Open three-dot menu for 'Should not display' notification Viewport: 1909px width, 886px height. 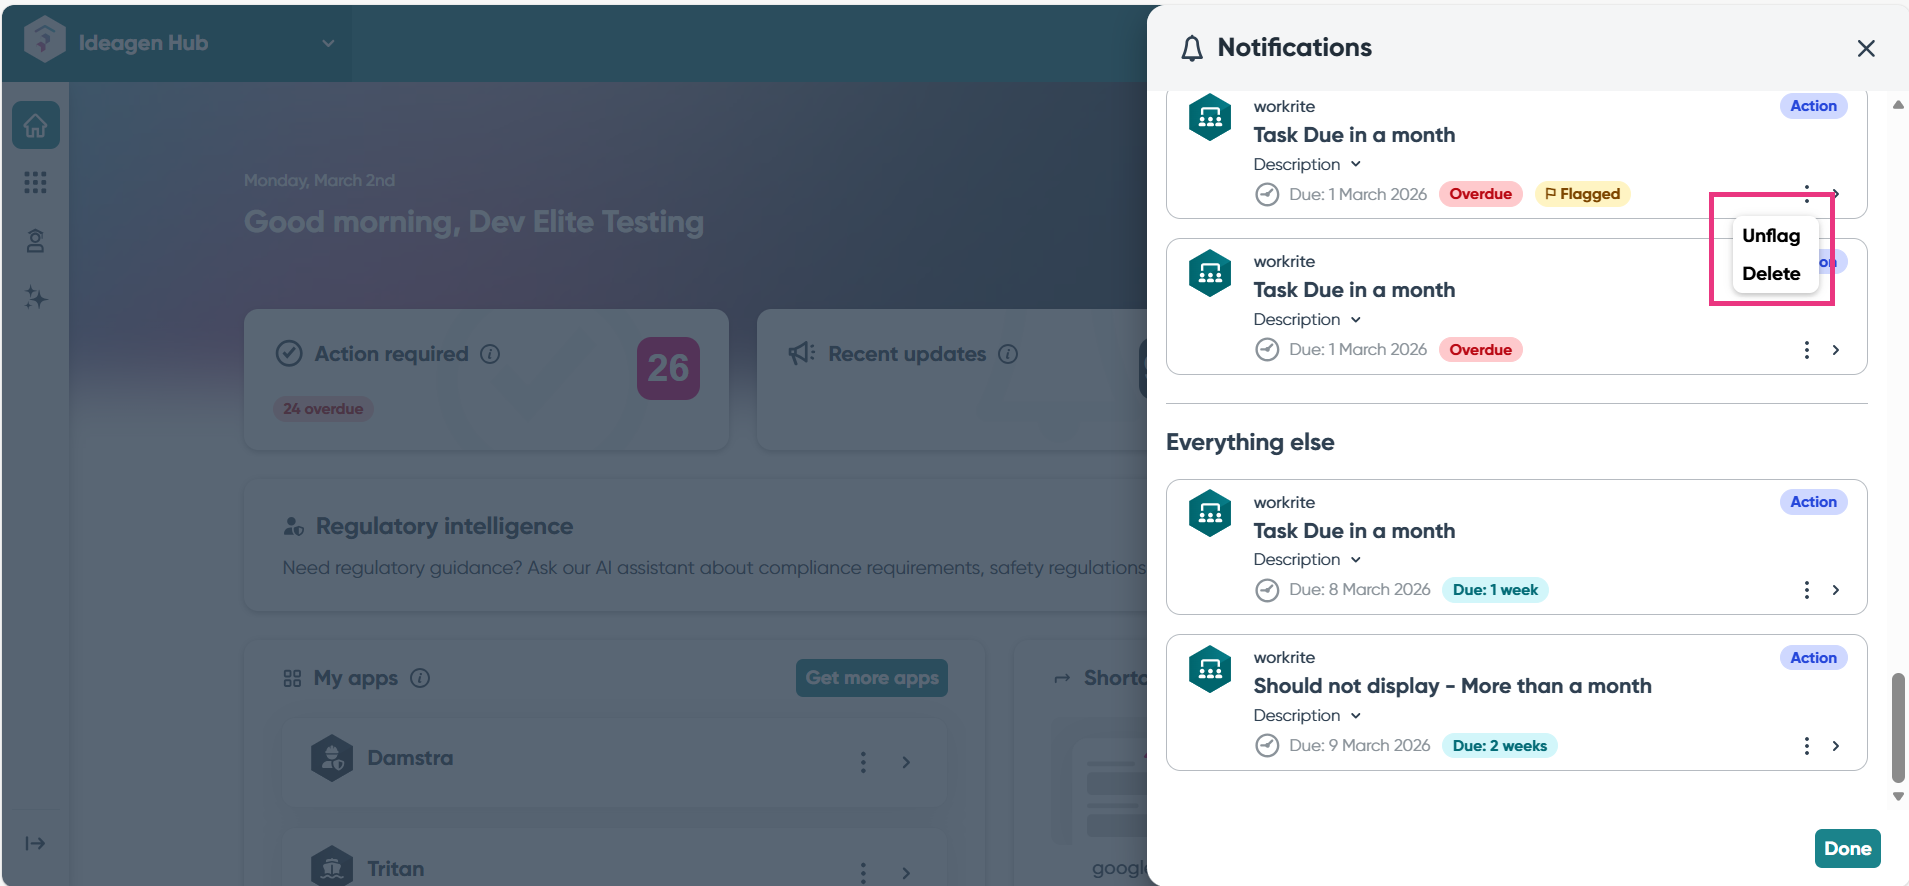click(1806, 746)
